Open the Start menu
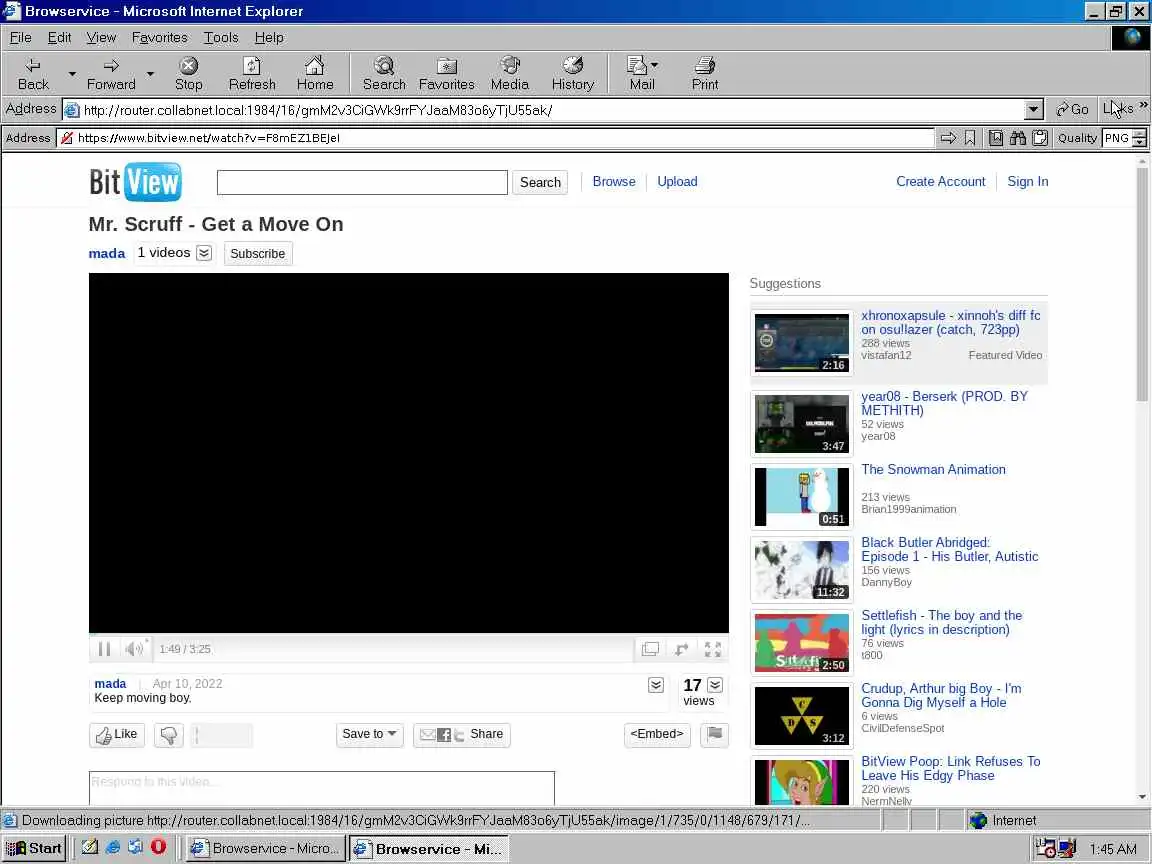This screenshot has height=864, width=1152. pos(34,849)
